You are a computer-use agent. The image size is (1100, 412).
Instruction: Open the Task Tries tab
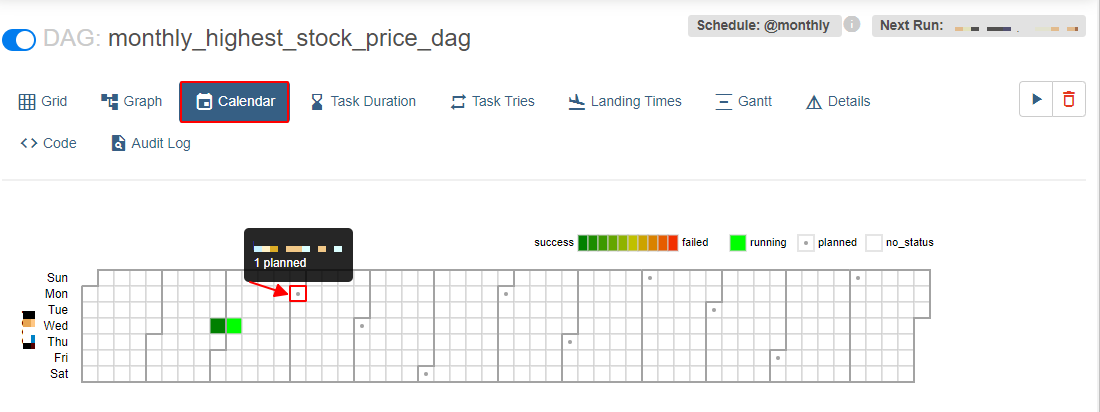click(x=492, y=102)
